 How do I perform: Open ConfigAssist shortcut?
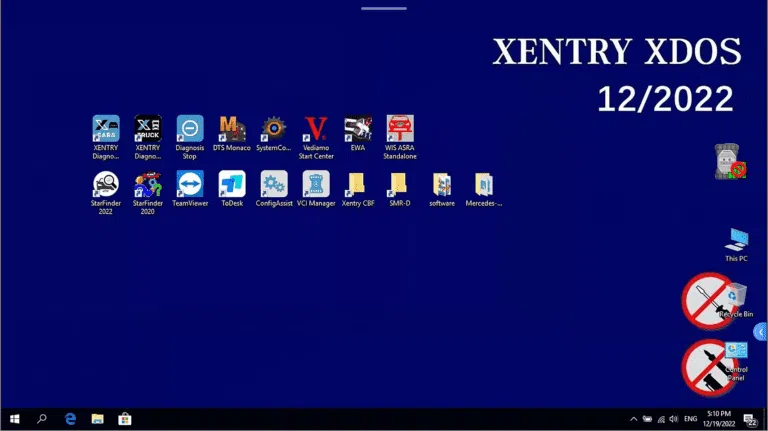click(274, 189)
